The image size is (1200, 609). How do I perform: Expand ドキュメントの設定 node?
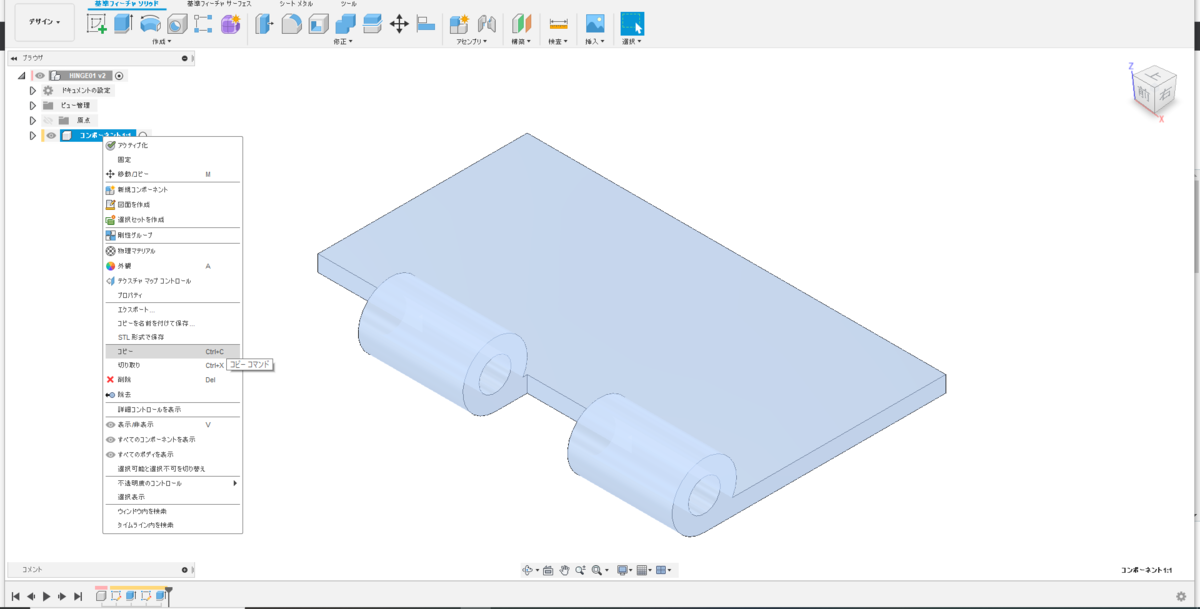(33, 90)
